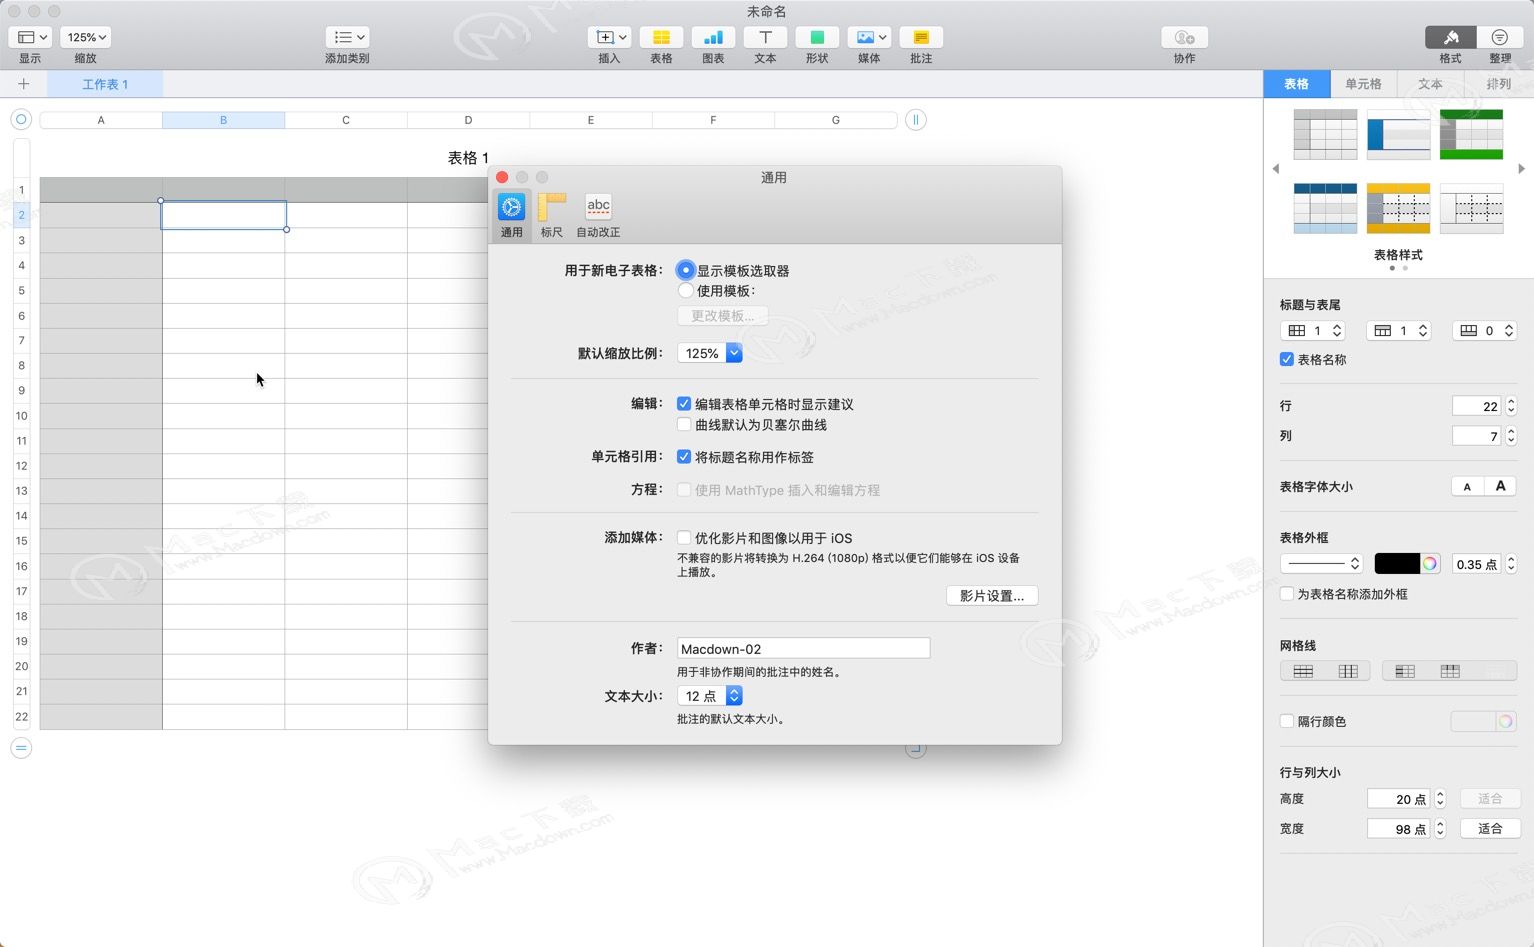This screenshot has height=947, width=1534.
Task: Click the Shape (形状) toolbar icon
Action: pyautogui.click(x=817, y=38)
